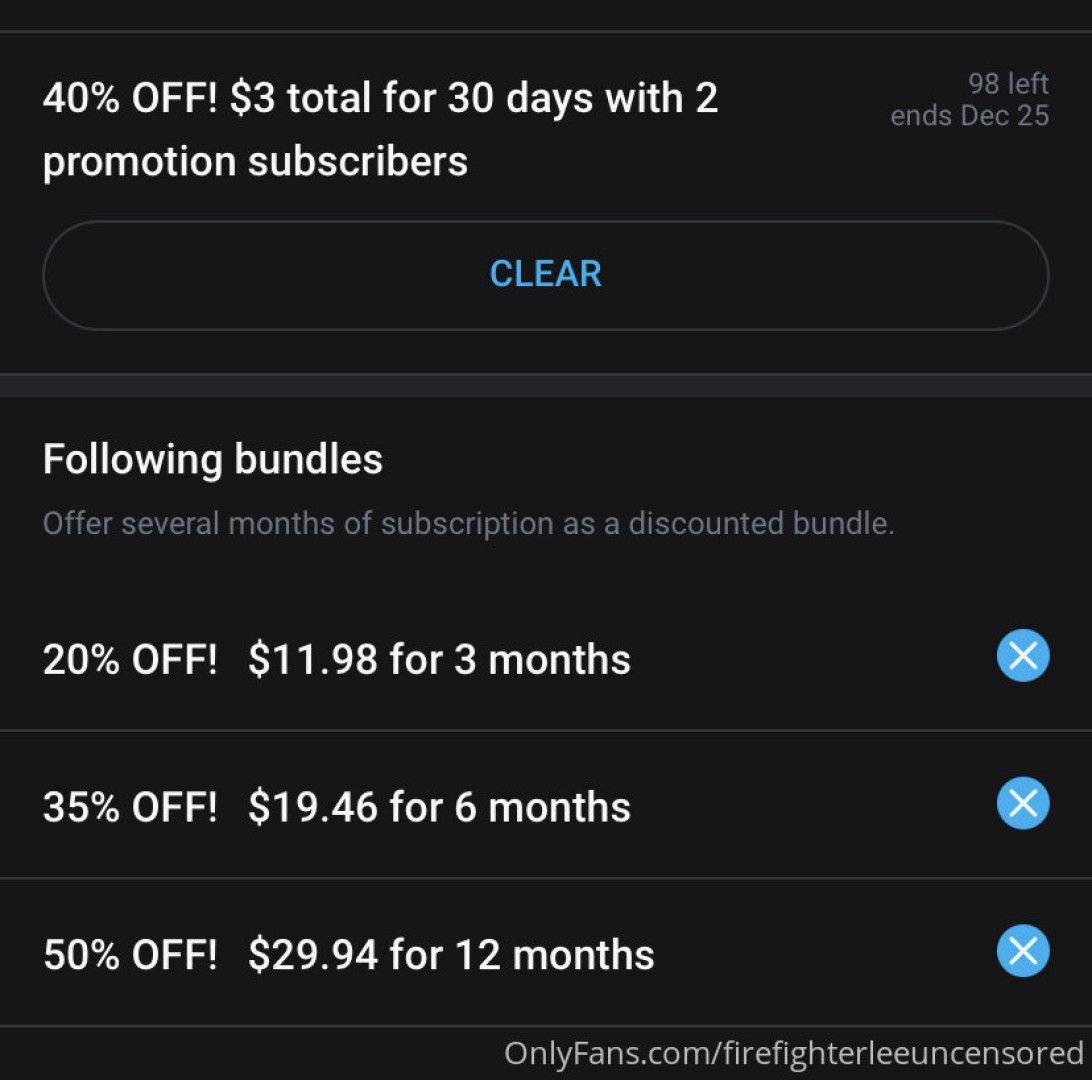Click the "35% OFF!" bundle label
Screen dimensions: 1092x1080
129,807
